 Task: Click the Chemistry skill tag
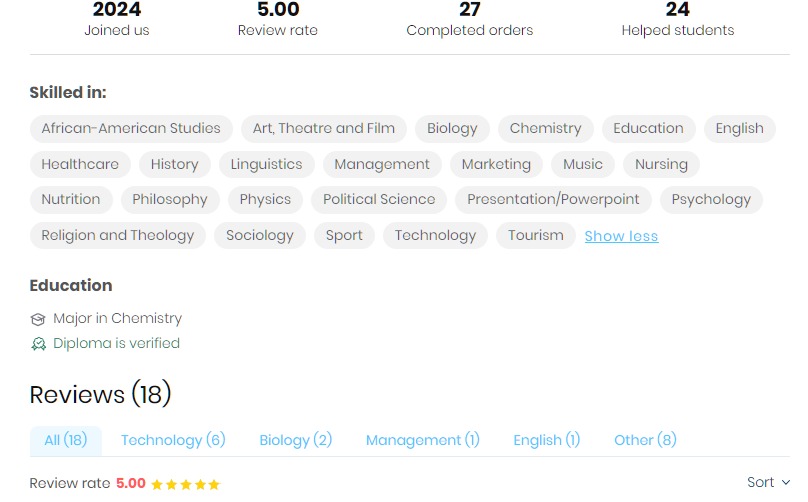point(545,128)
